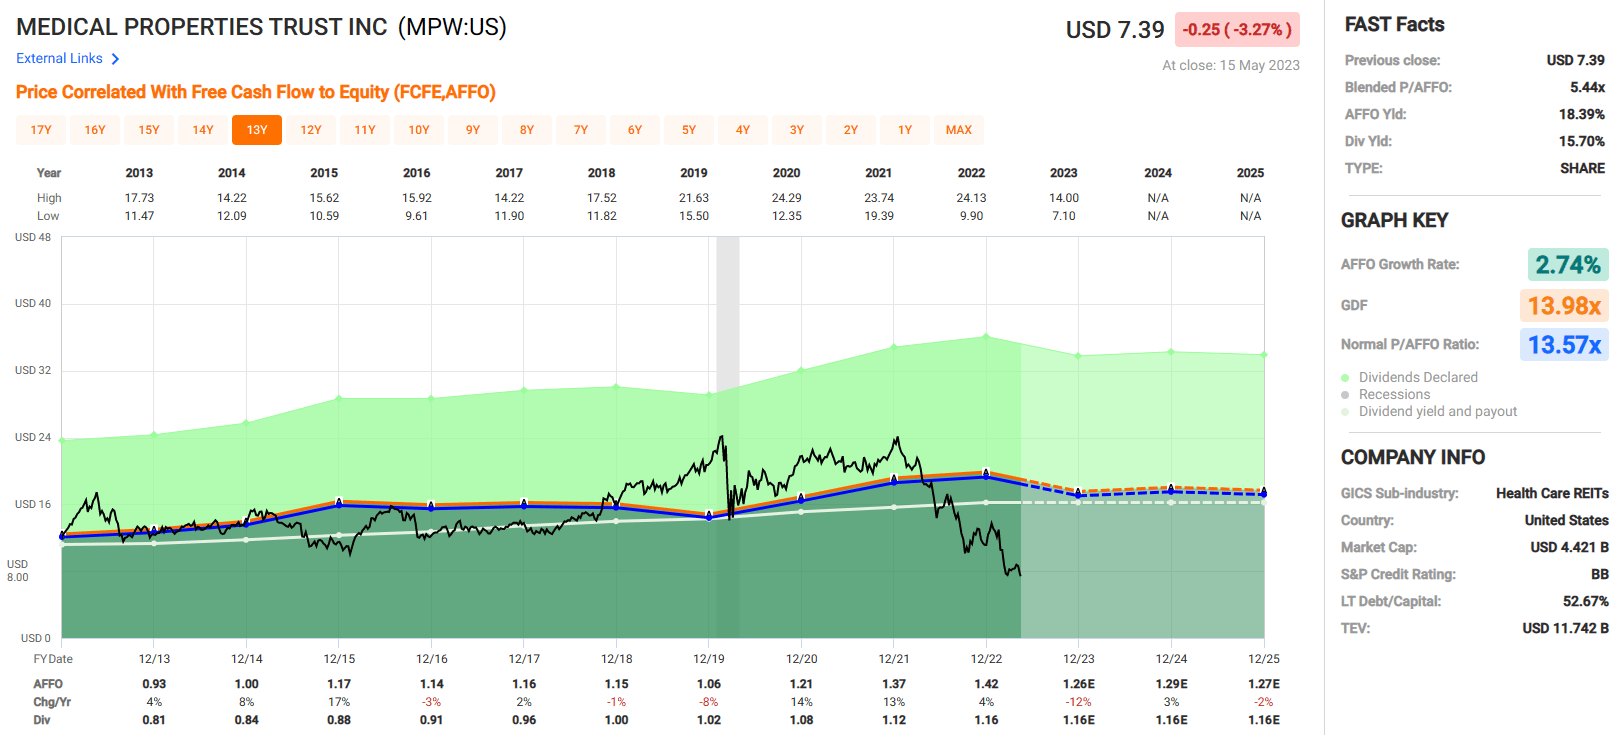The height and width of the screenshot is (735, 1622).
Task: Select the active 13Y range tab
Action: (257, 130)
